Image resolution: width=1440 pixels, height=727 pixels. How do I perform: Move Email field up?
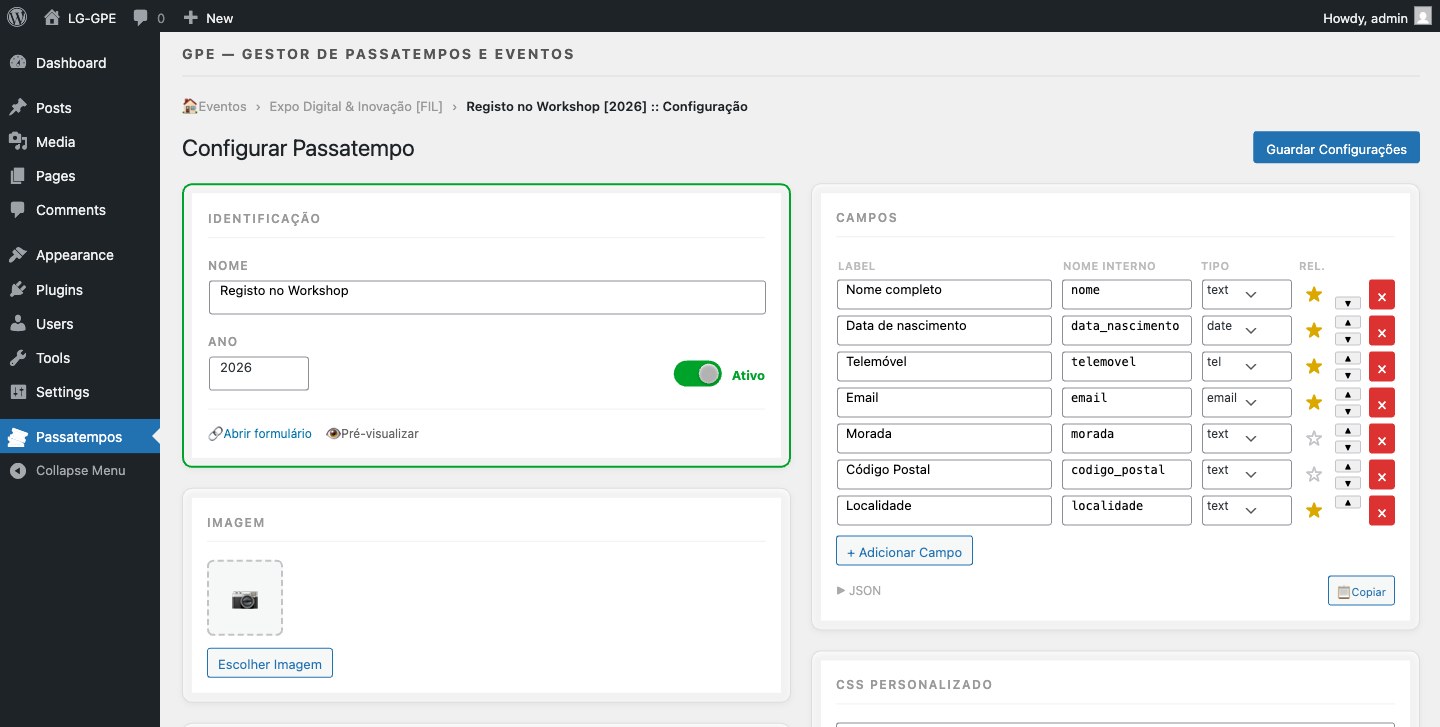[x=1348, y=394]
